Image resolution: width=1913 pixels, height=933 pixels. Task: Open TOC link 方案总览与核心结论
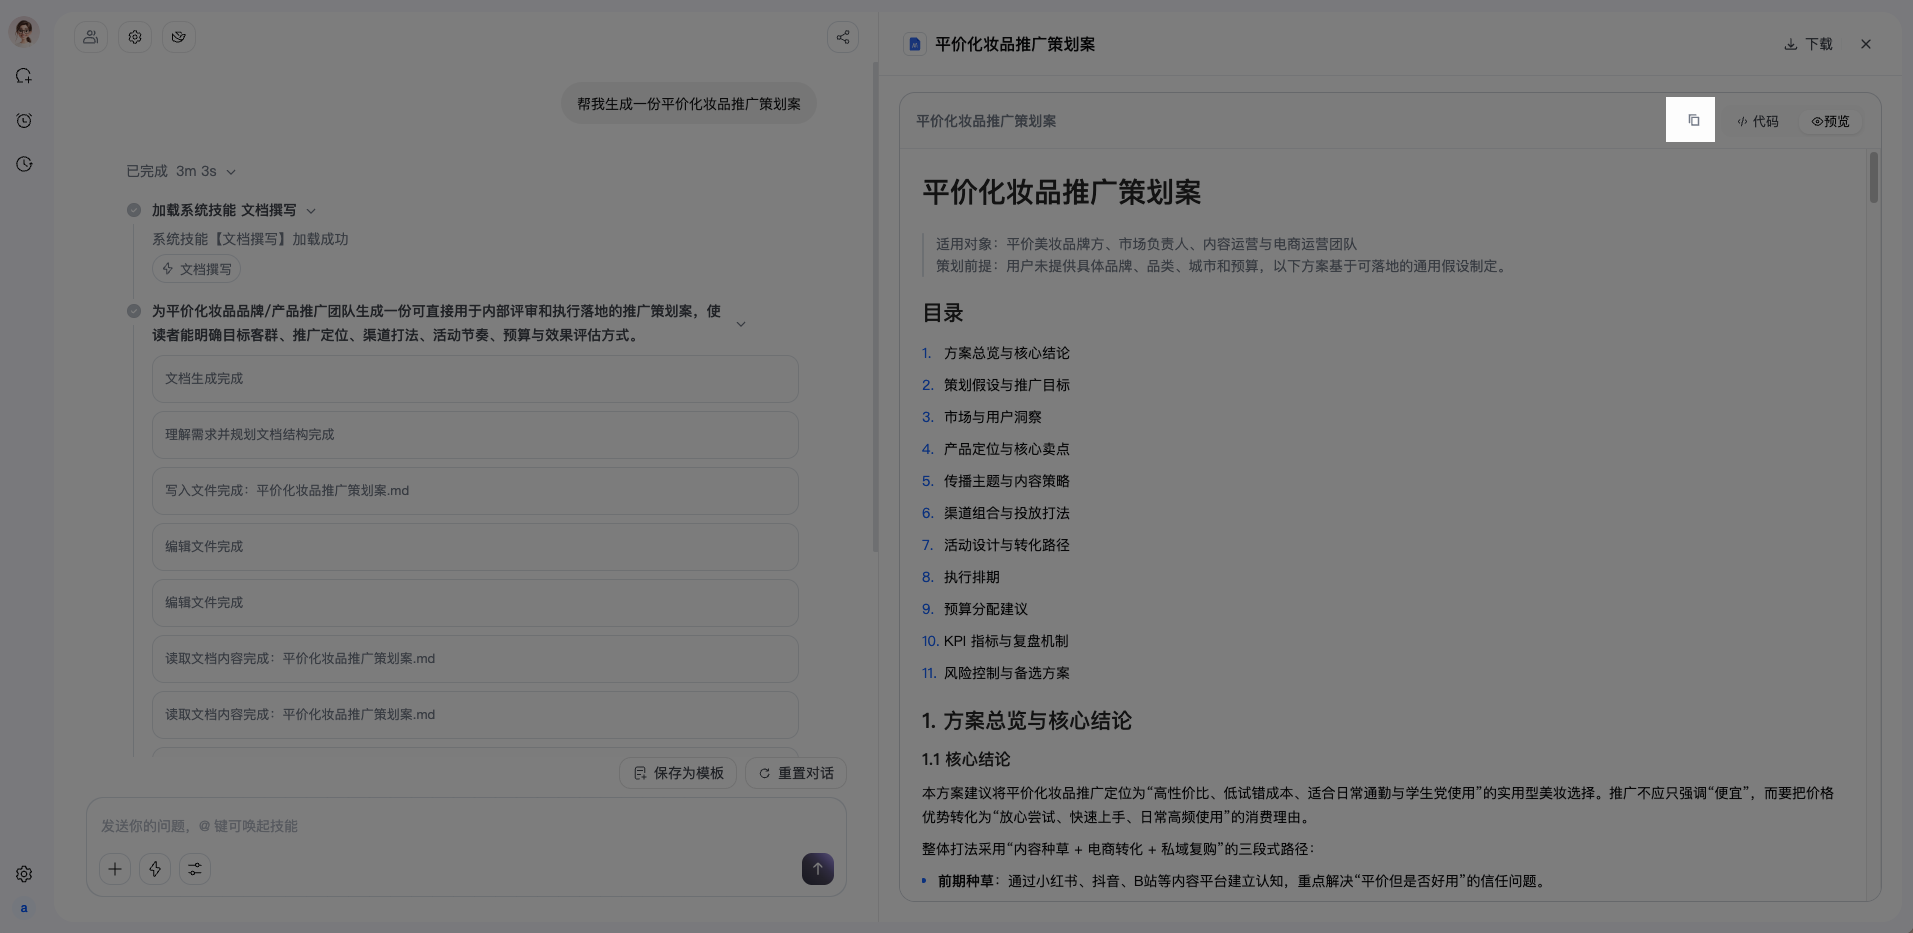click(x=1006, y=353)
